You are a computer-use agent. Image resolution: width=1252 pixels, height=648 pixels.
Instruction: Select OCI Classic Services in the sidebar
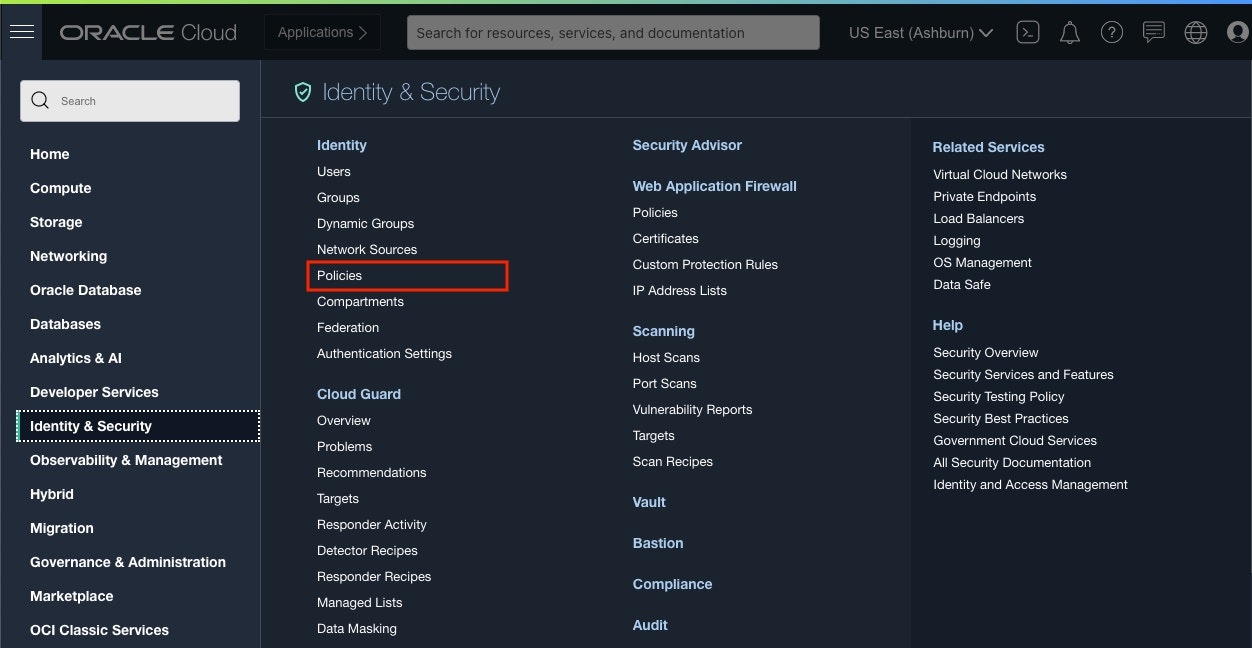click(99, 630)
